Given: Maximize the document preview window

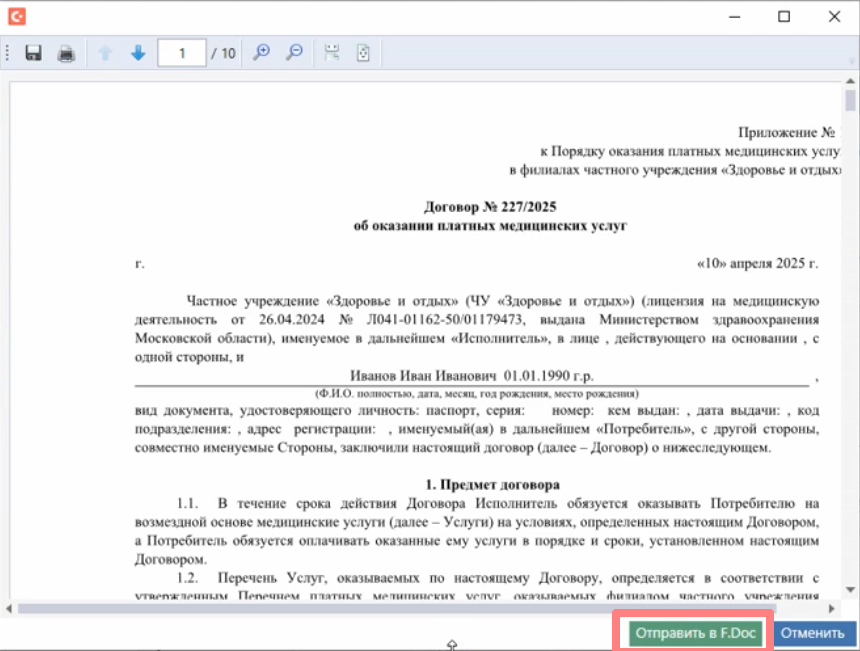Looking at the screenshot, I should (x=784, y=16).
